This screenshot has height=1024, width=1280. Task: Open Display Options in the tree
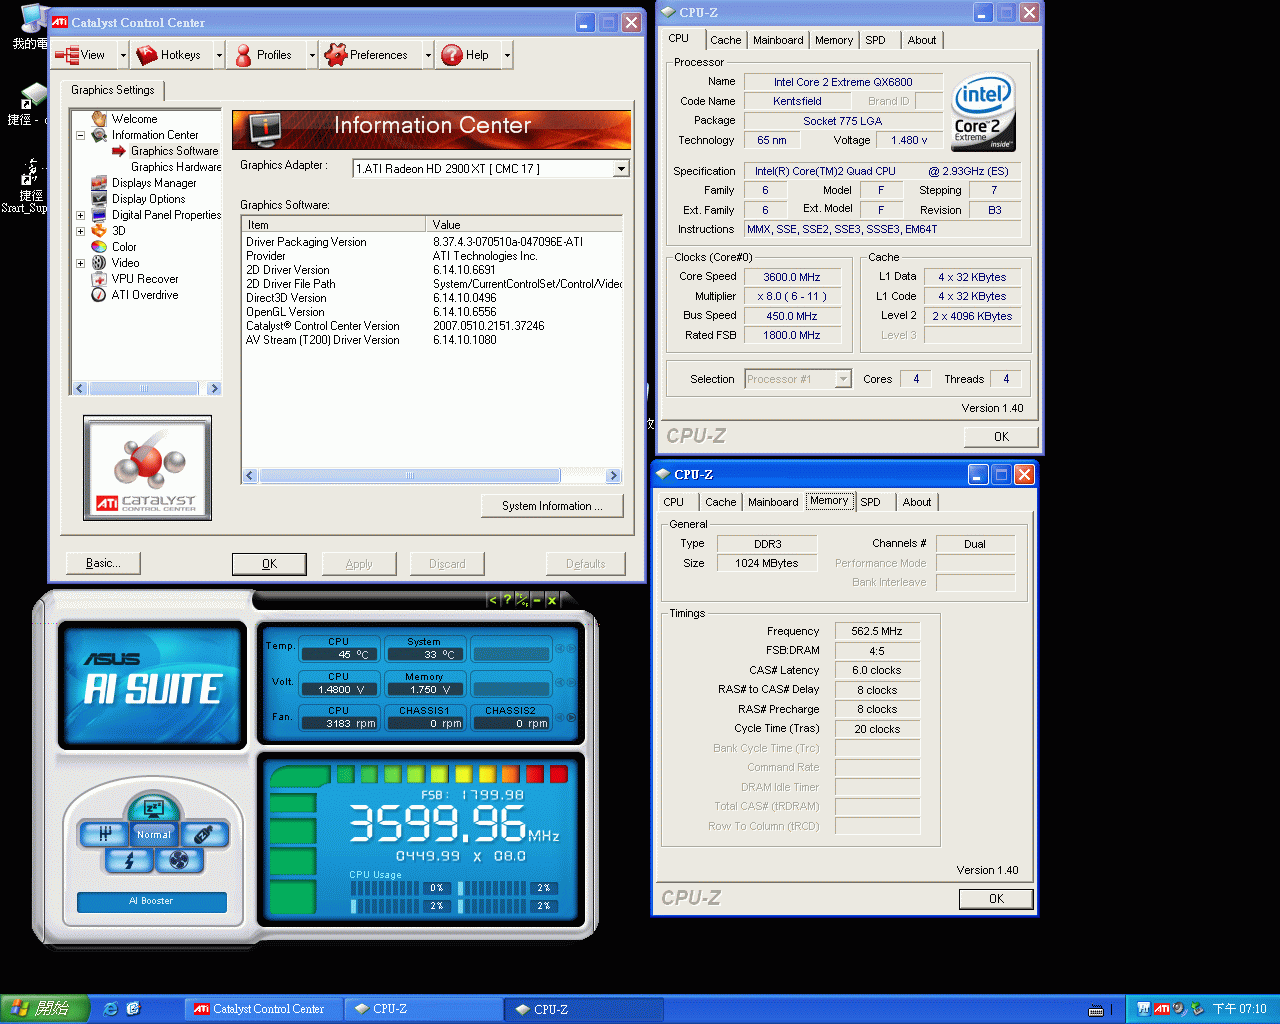(x=148, y=199)
